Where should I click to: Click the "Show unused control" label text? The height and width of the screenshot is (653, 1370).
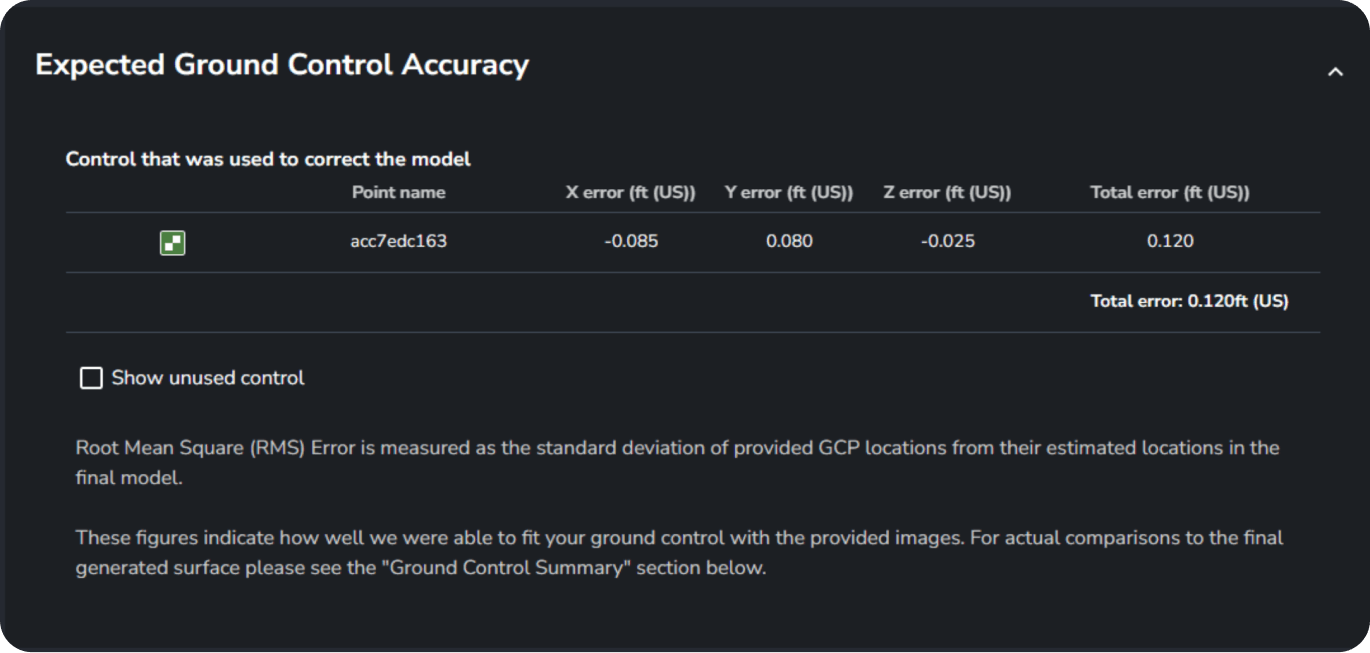(x=208, y=378)
